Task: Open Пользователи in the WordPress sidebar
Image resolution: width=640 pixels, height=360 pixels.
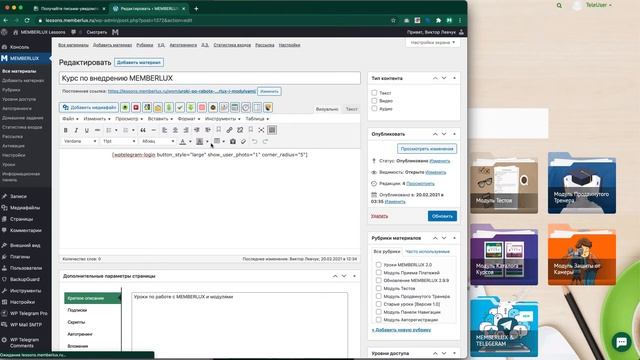Action: tap(25, 268)
